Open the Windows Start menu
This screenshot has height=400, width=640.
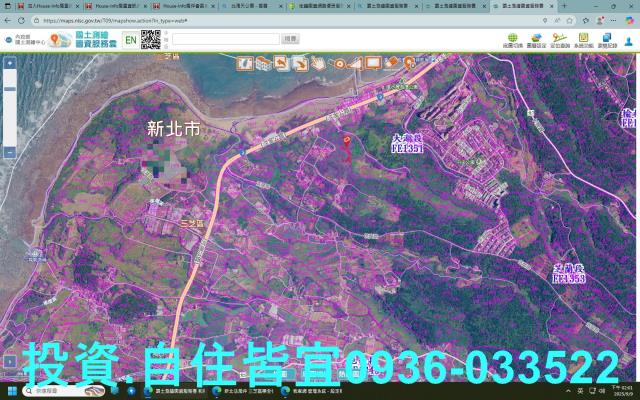pyautogui.click(x=12, y=392)
